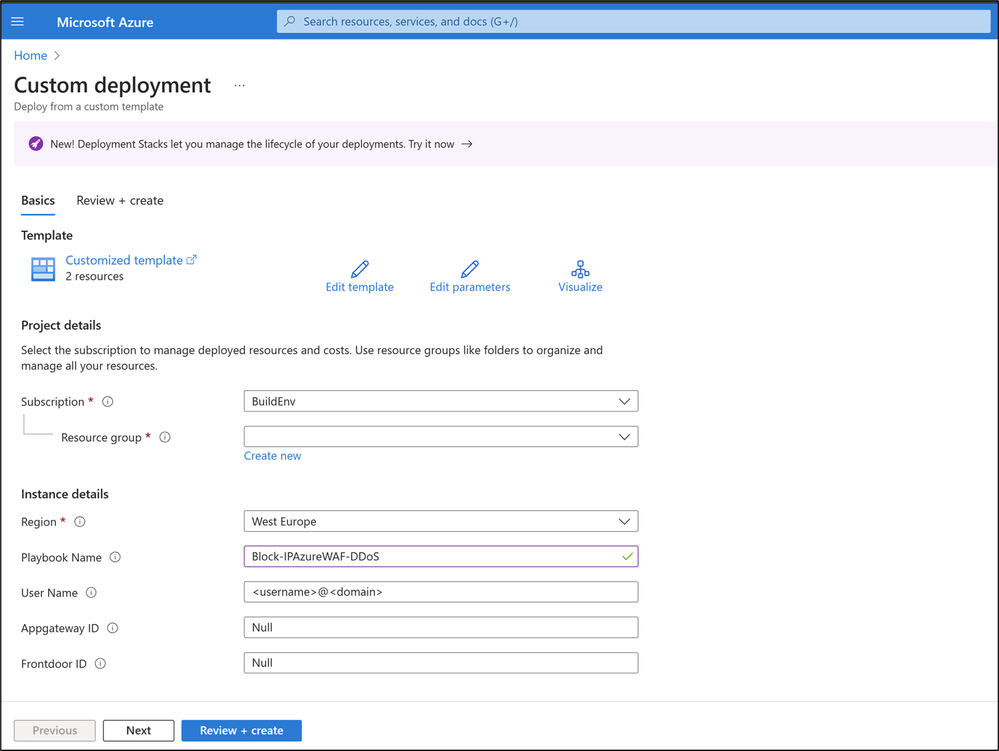This screenshot has height=751, width=999.
Task: Click the '2 resources' text
Action: (94, 276)
